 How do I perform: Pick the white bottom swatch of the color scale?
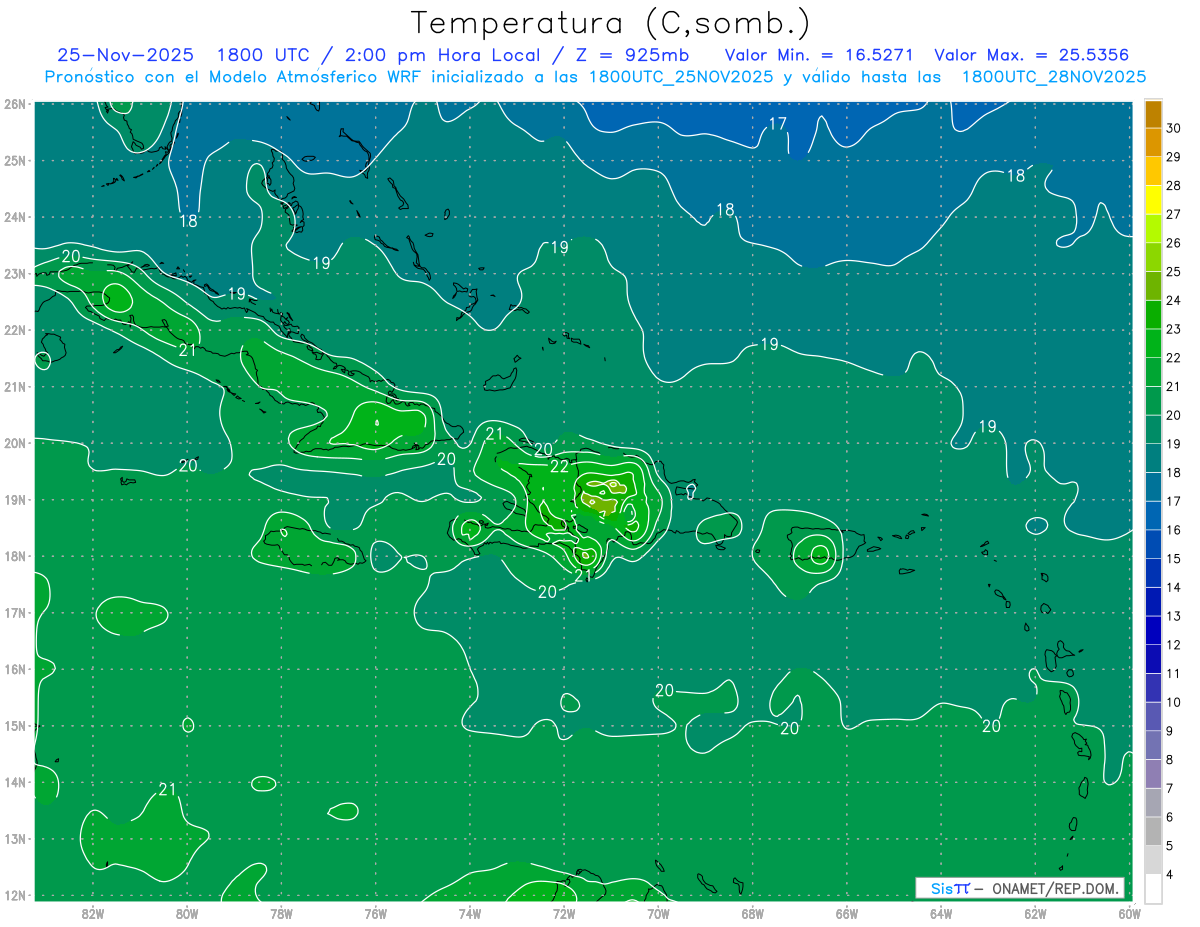pos(1153,888)
